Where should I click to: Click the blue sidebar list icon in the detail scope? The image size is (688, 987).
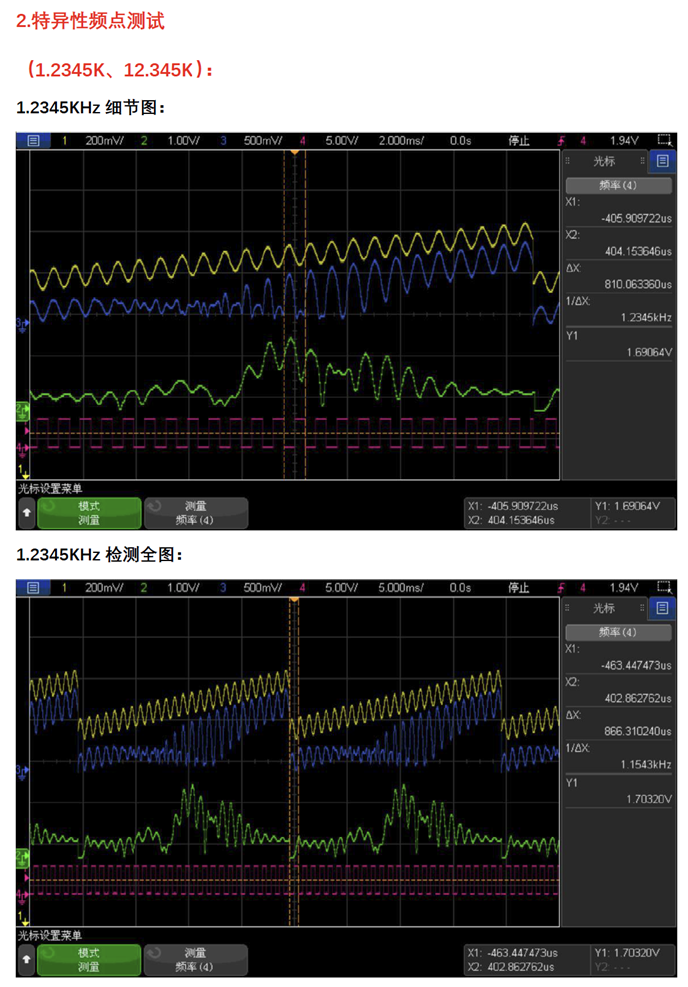coord(661,161)
